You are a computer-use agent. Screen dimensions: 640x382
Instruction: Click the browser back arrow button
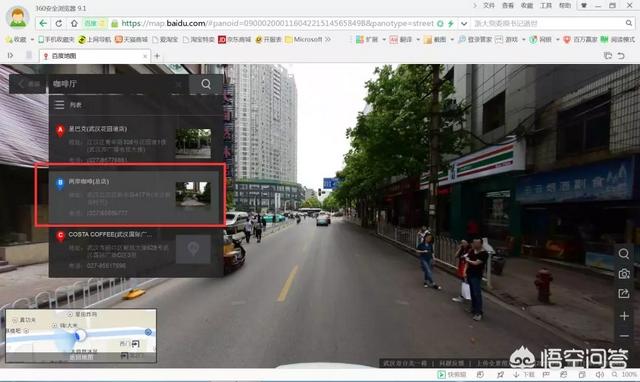point(43,24)
